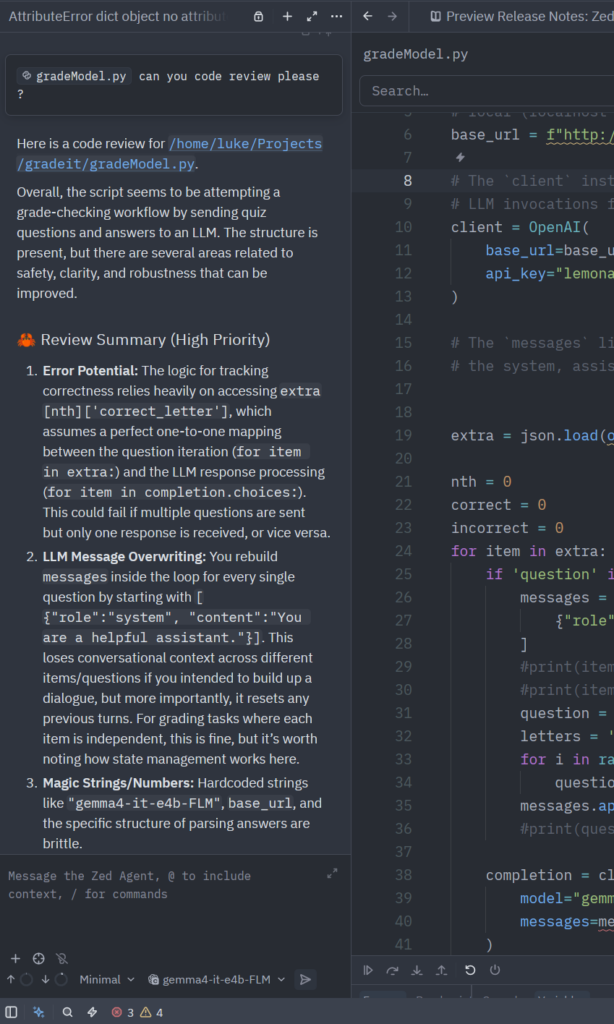This screenshot has height=1024, width=614.
Task: Go forward with the right arrow
Action: click(x=392, y=16)
